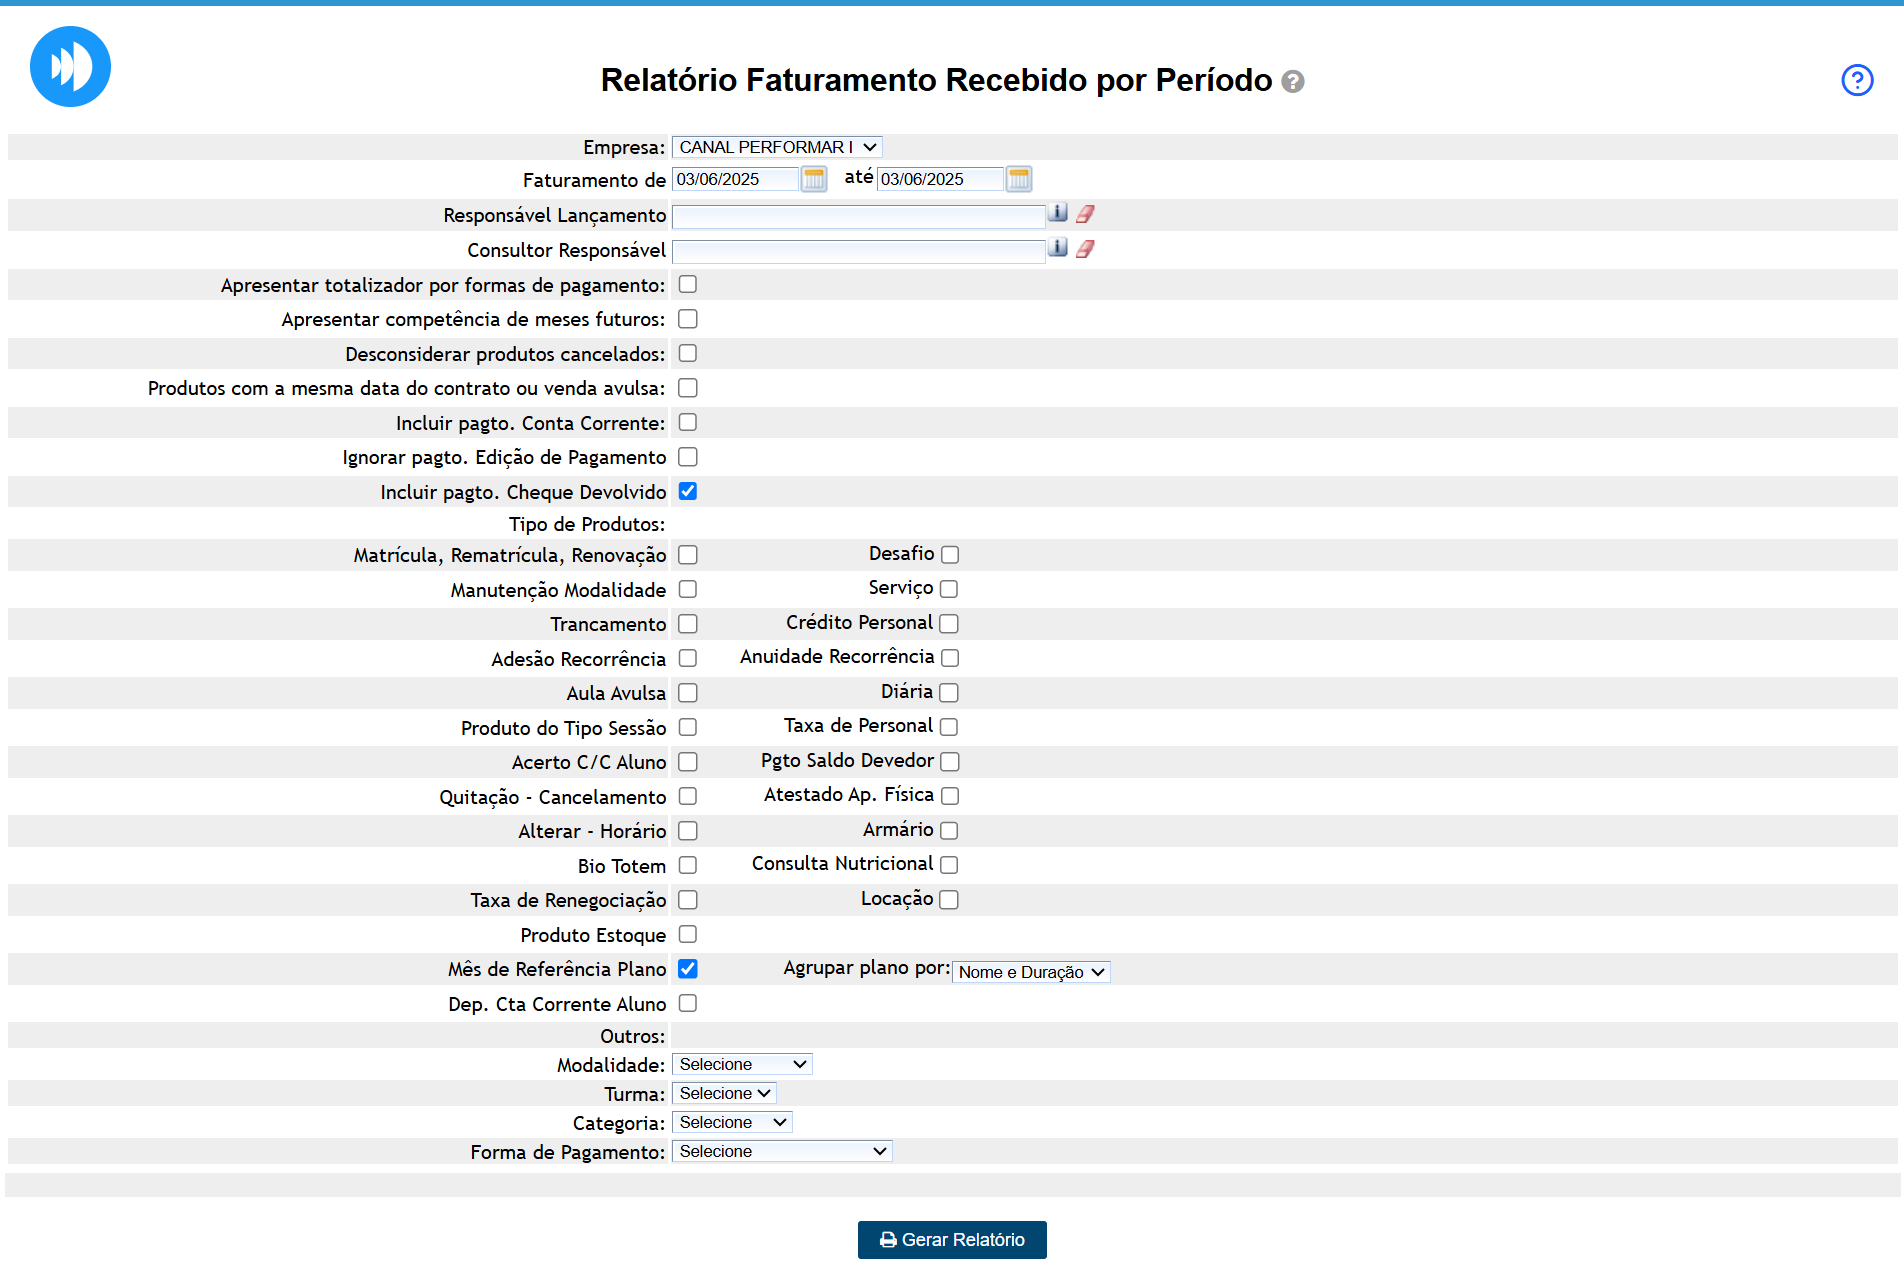Image resolution: width=1904 pixels, height=1282 pixels.
Task: Open the Forma de Pagamento dropdown
Action: click(782, 1152)
